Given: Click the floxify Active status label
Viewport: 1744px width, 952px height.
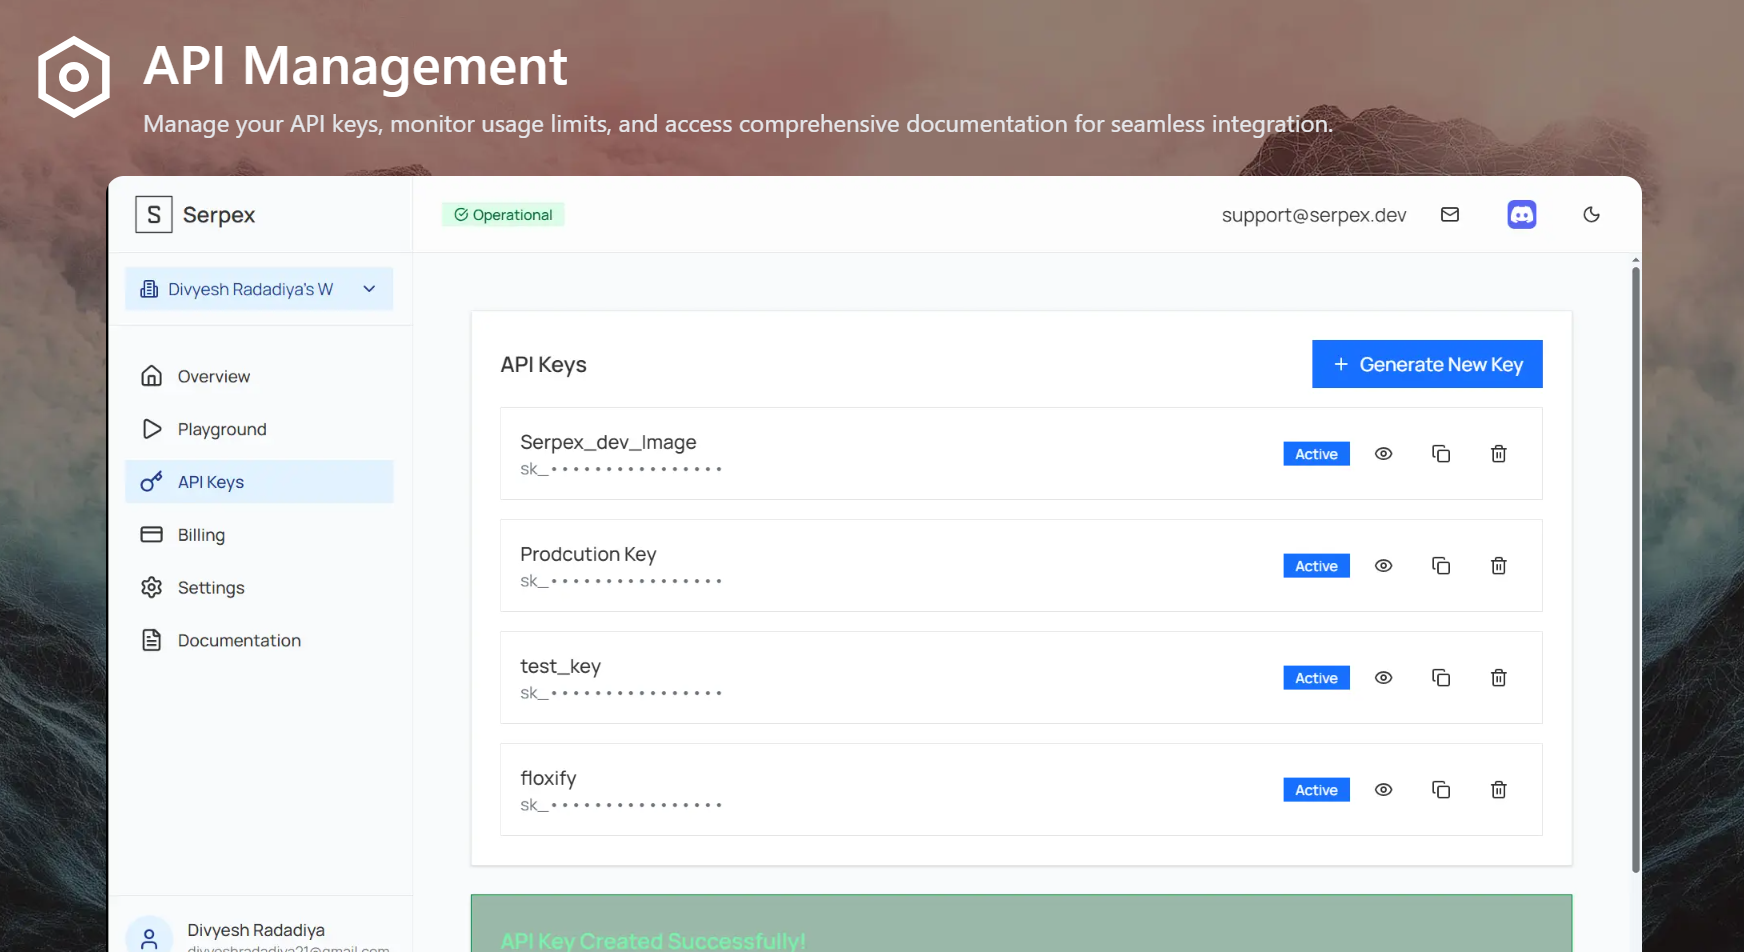Looking at the screenshot, I should click(x=1315, y=789).
